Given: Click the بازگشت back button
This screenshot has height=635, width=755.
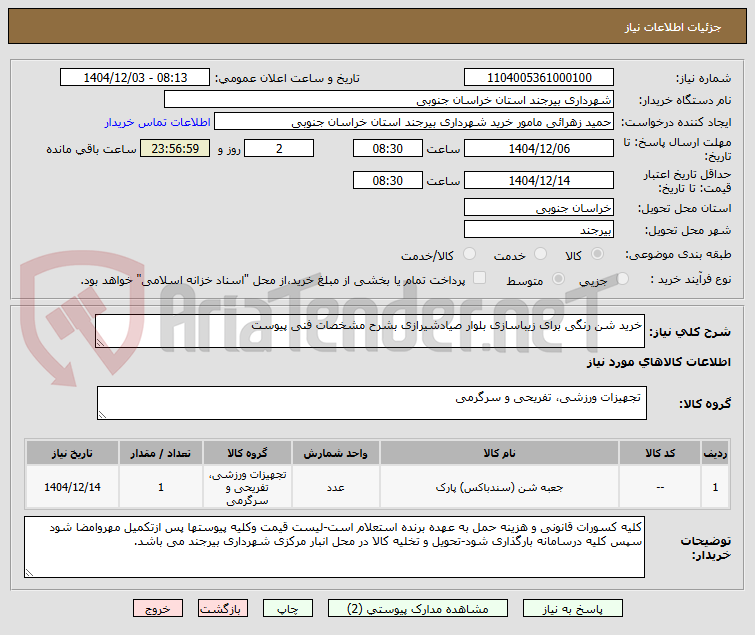Looking at the screenshot, I should [222, 609].
